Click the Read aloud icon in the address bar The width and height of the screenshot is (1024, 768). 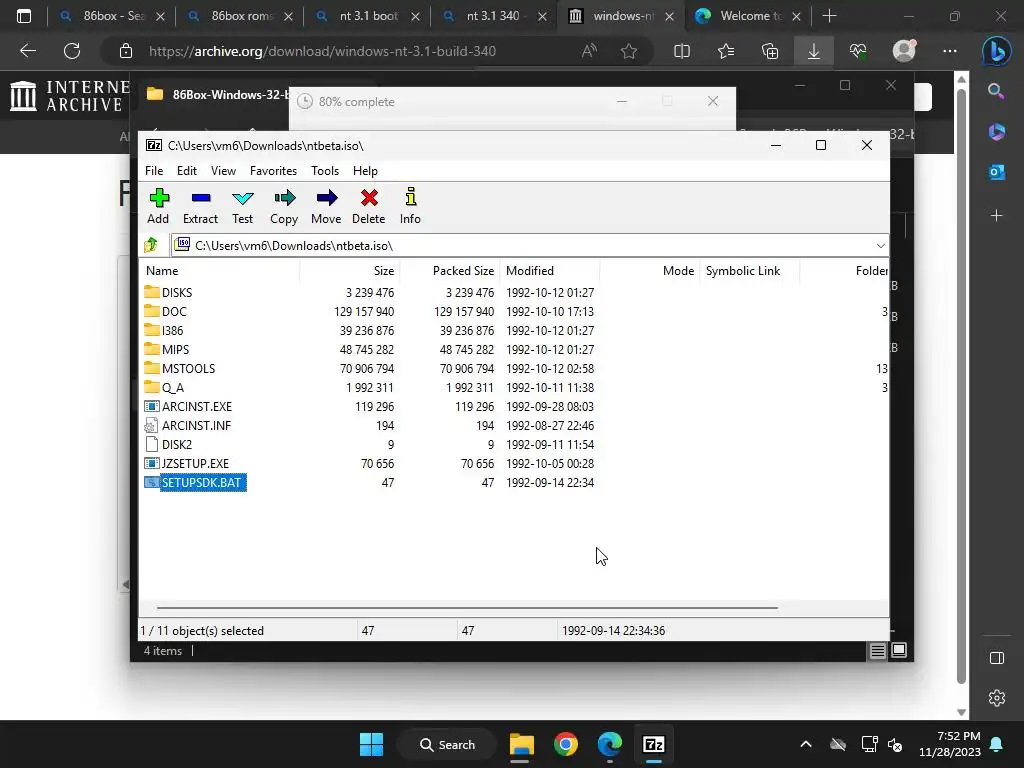pyautogui.click(x=589, y=51)
